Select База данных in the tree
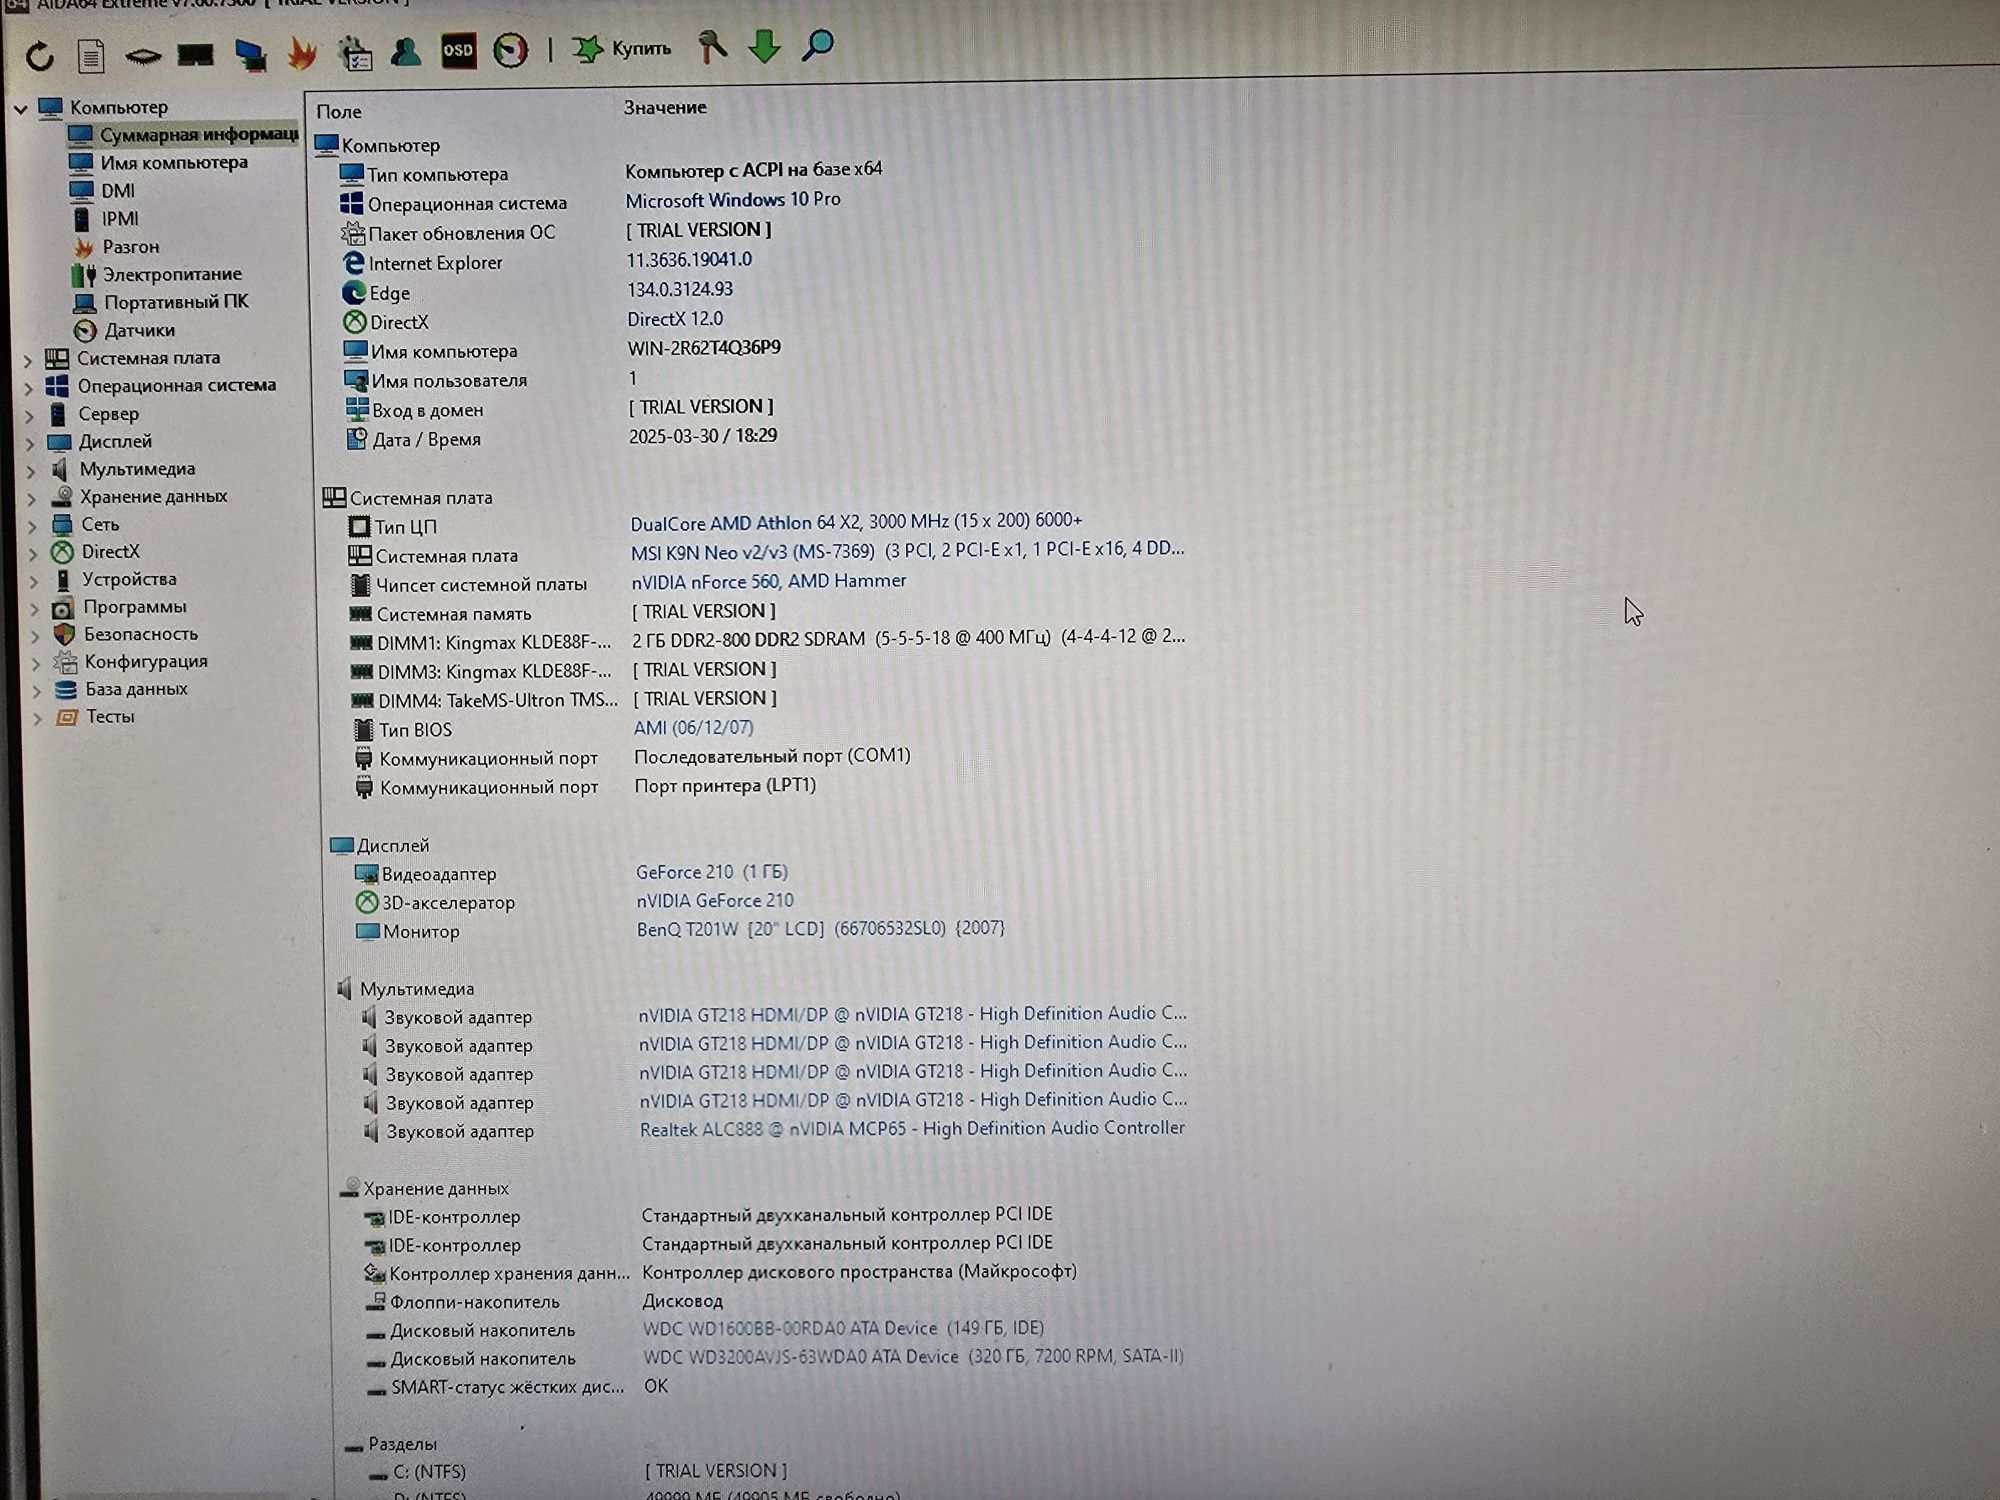Screen dimensions: 2000x1500 coord(136,689)
